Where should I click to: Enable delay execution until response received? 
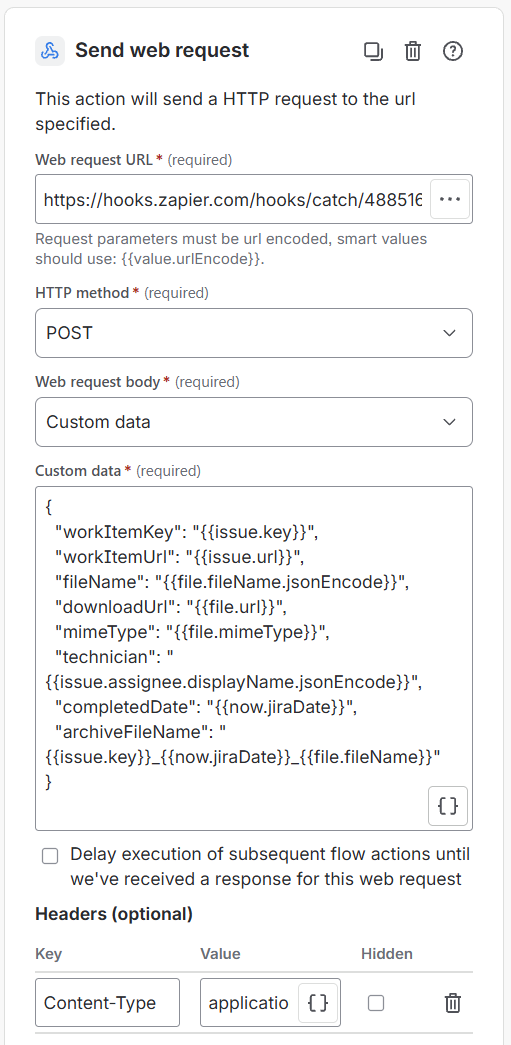tap(50, 856)
